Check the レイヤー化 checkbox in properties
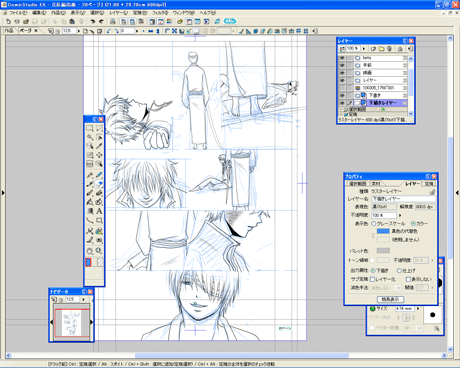The image size is (460, 368). [372, 279]
